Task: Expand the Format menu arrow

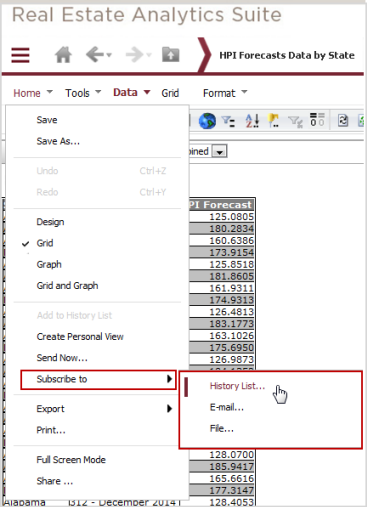Action: click(x=244, y=92)
